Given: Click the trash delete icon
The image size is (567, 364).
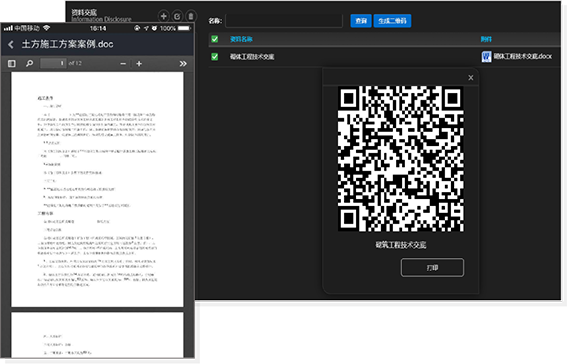Looking at the screenshot, I should click(x=191, y=16).
